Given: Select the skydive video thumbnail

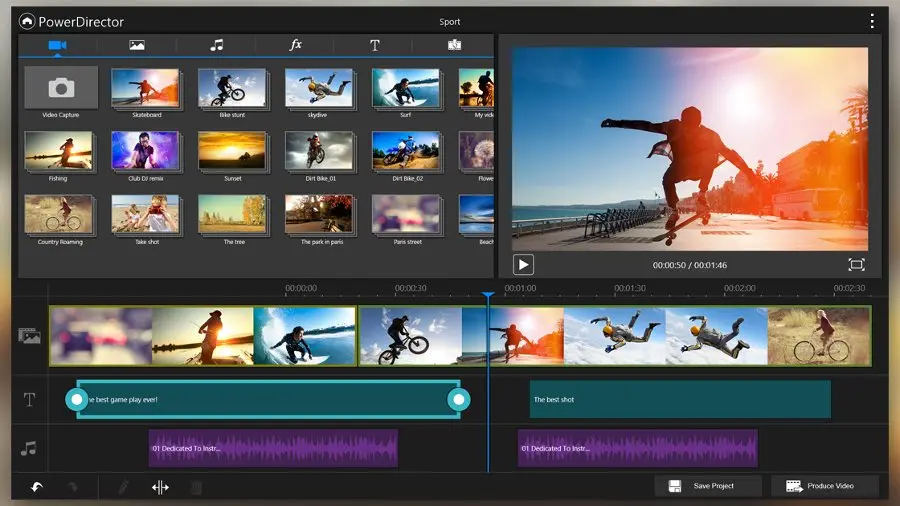Looking at the screenshot, I should coord(319,88).
